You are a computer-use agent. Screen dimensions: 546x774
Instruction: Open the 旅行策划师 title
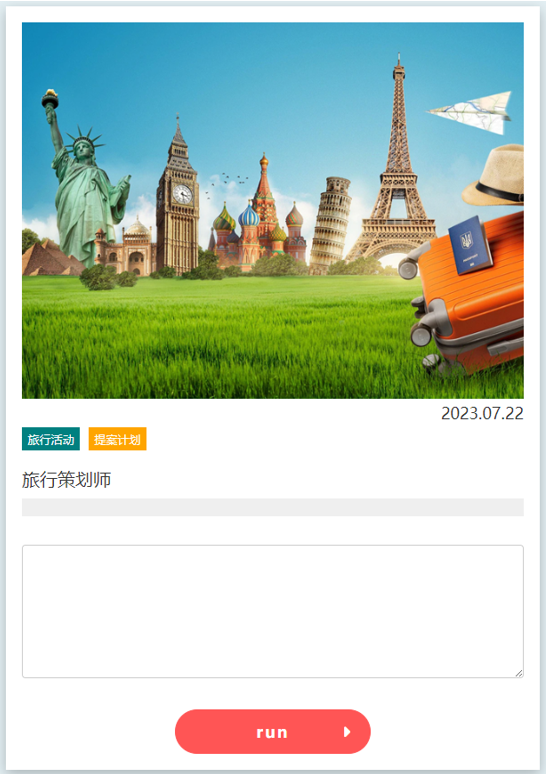click(x=67, y=480)
